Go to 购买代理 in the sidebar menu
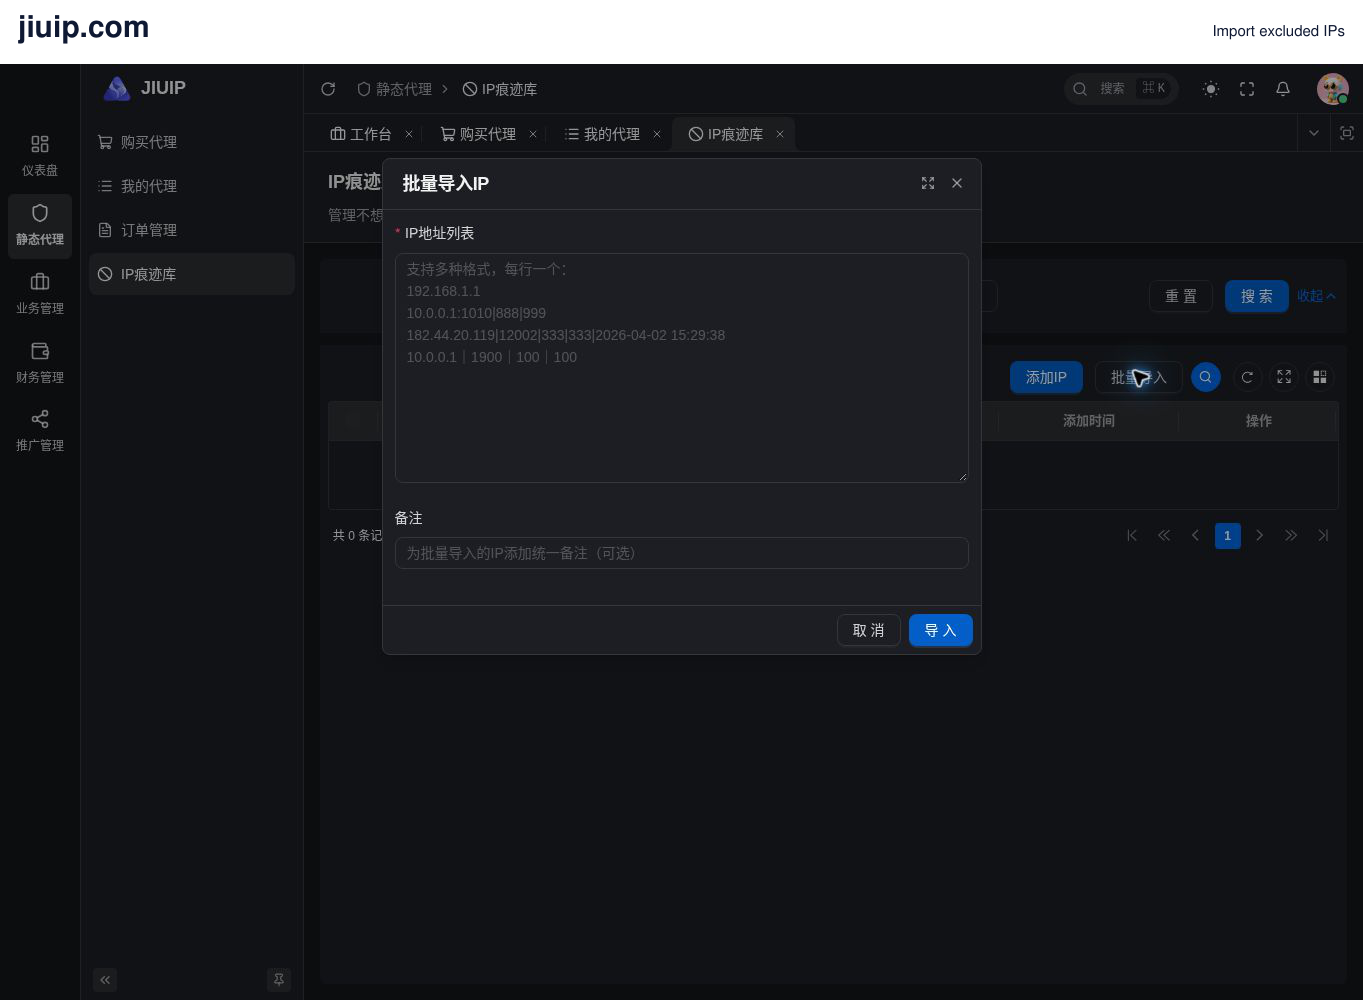Screen dimensions: 1363x1000 click(x=192, y=142)
